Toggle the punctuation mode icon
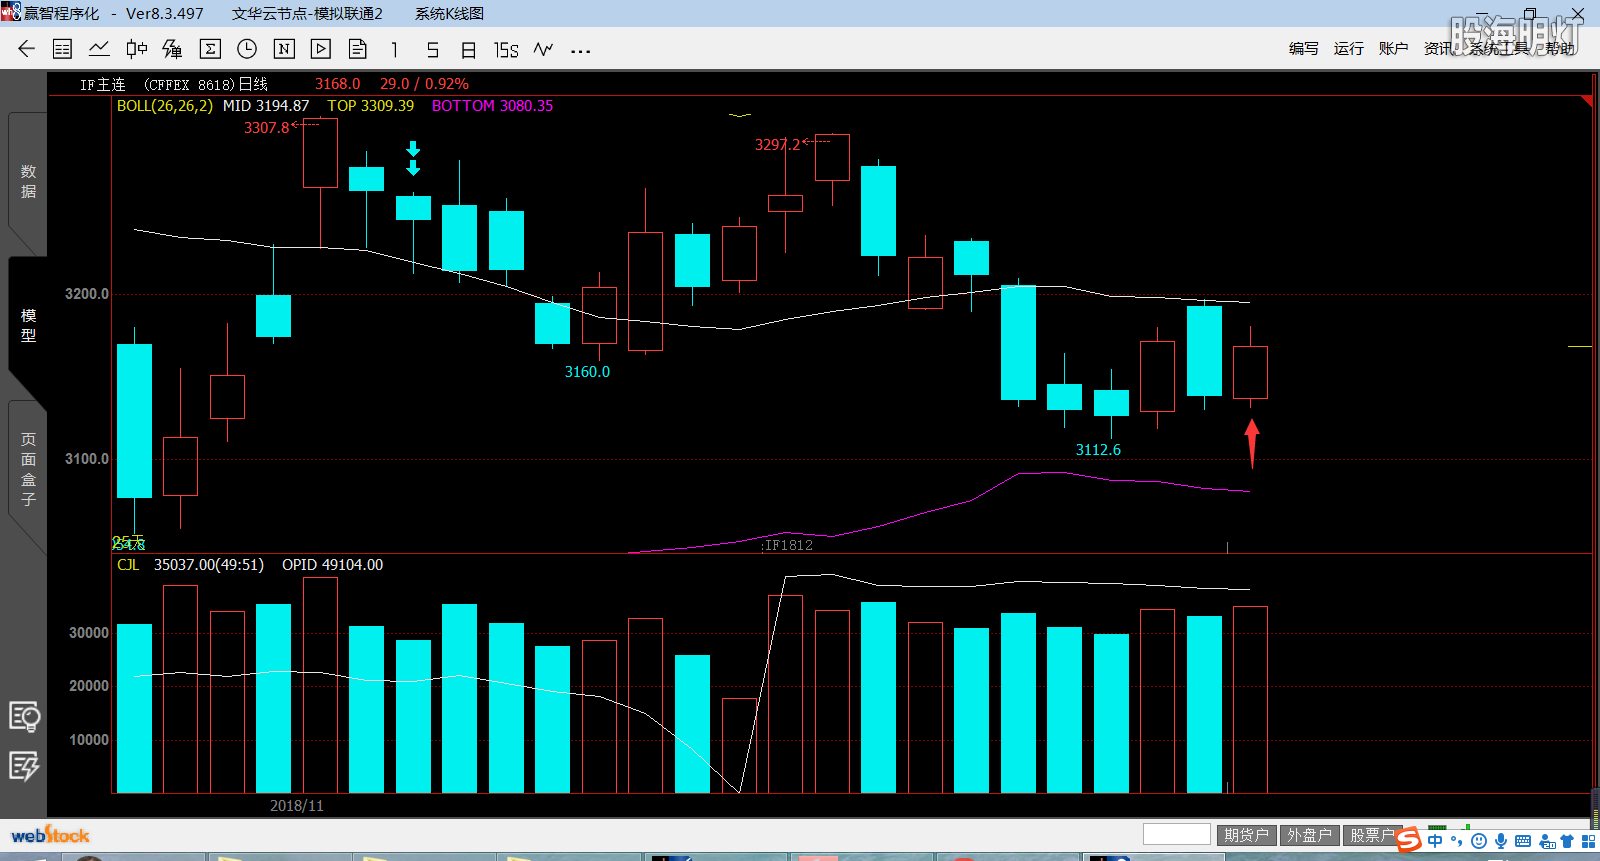Image resolution: width=1600 pixels, height=861 pixels. pos(1457,841)
